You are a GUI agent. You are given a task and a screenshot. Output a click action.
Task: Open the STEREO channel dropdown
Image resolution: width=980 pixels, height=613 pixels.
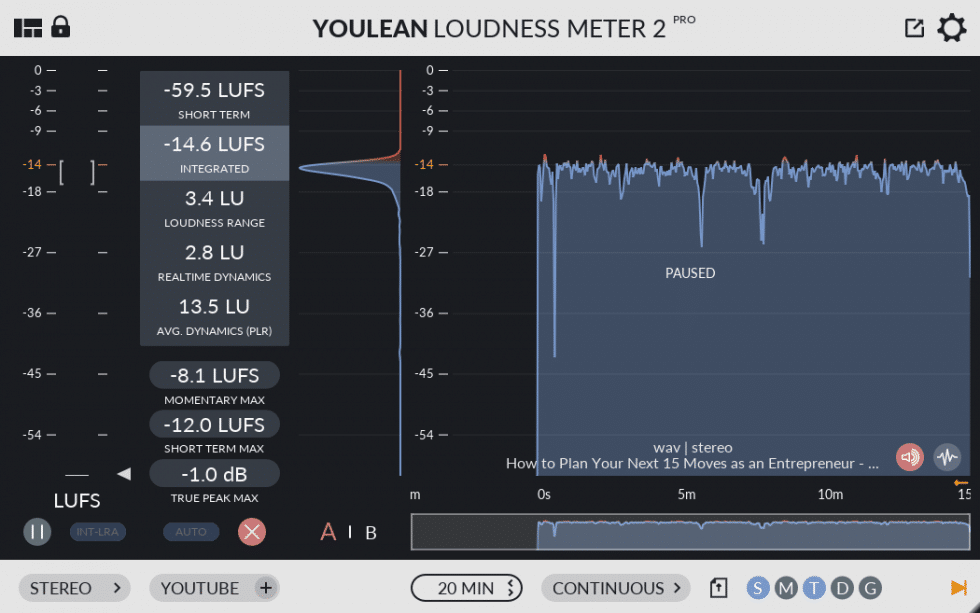click(74, 588)
